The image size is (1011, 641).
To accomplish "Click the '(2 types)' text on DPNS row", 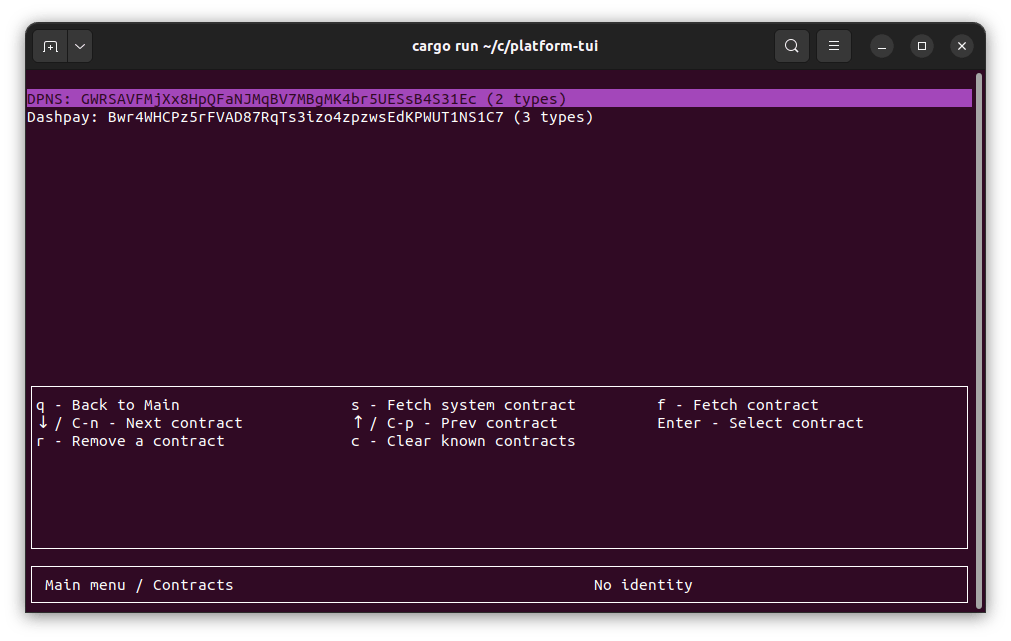I will (526, 99).
